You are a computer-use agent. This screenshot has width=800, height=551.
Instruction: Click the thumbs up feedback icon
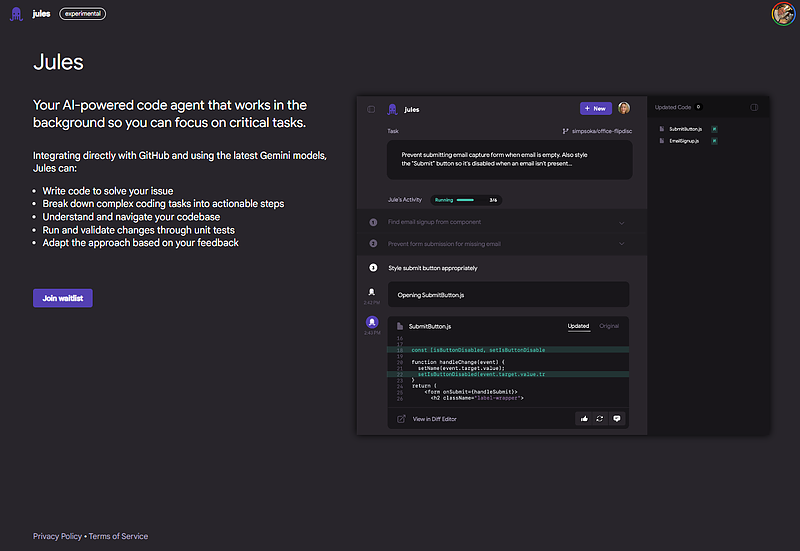pyautogui.click(x=583, y=418)
